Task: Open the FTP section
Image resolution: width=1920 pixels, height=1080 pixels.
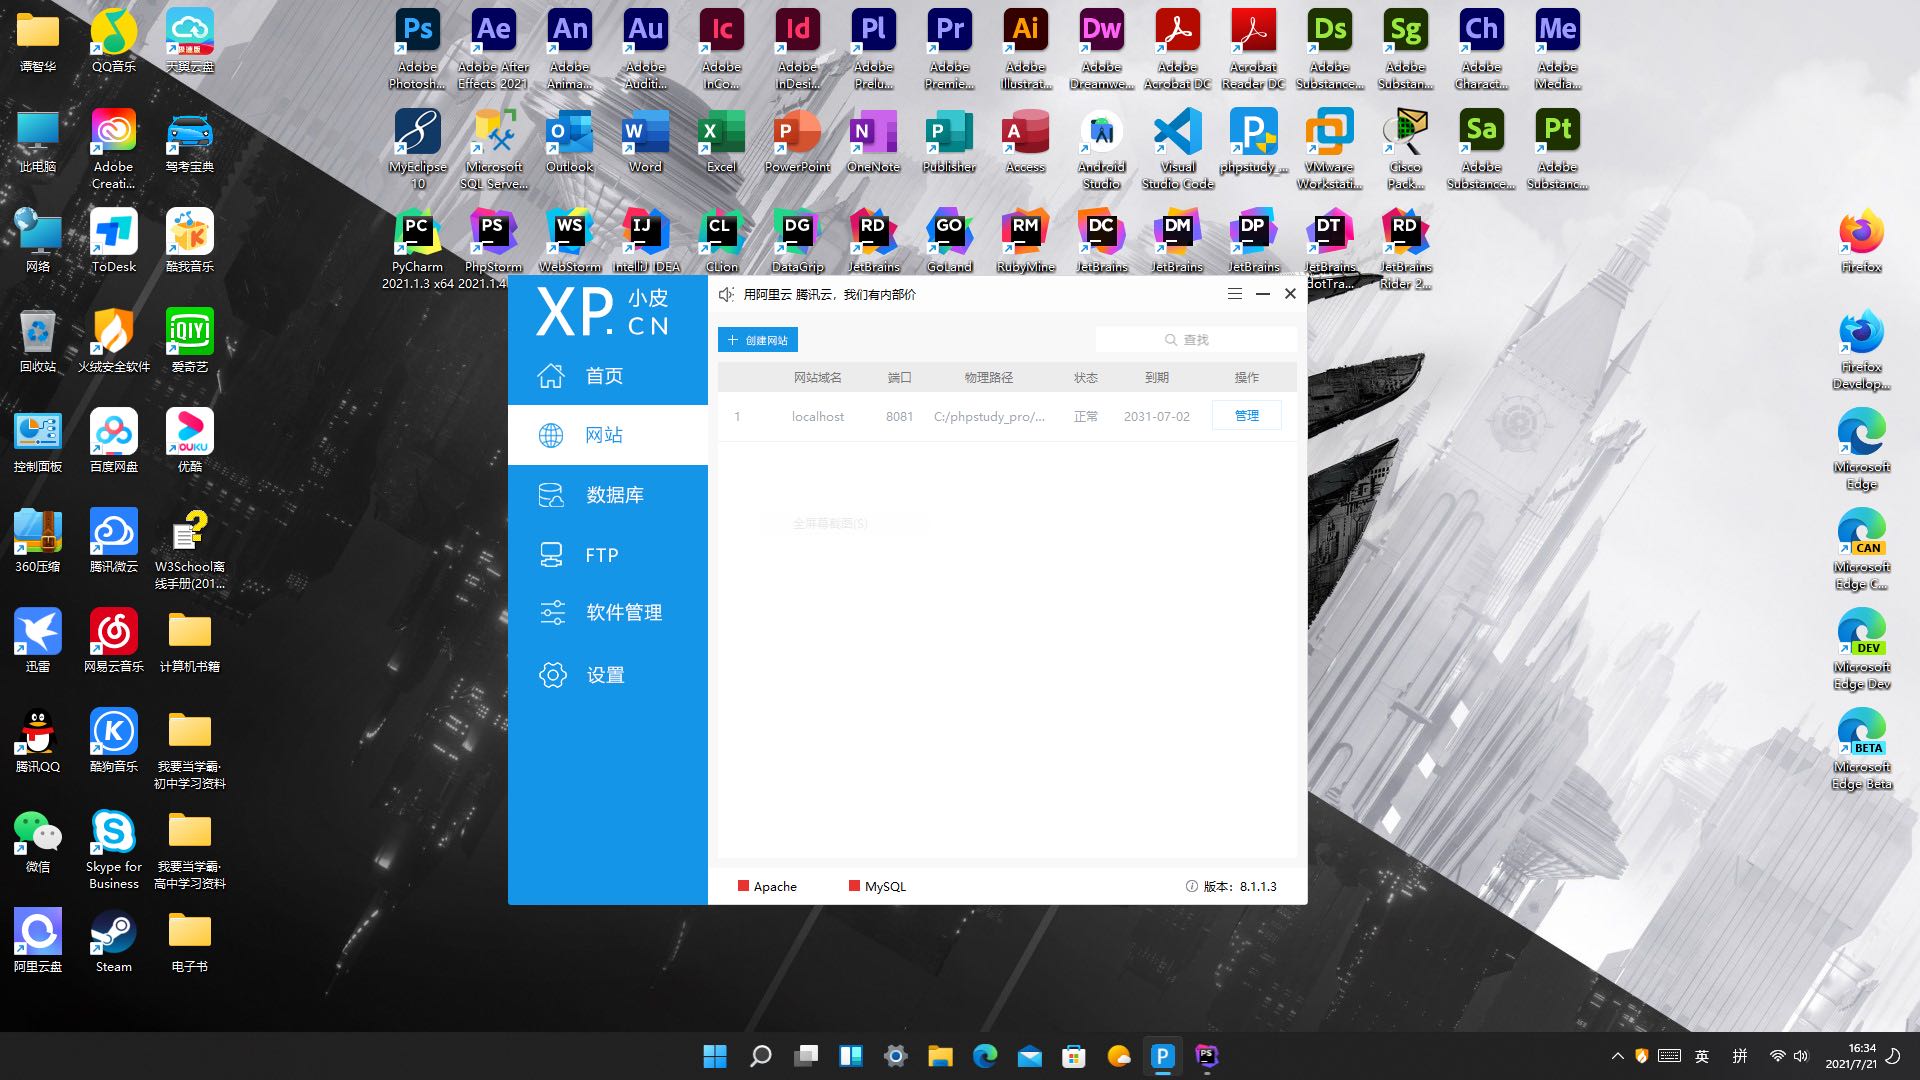Action: pos(601,555)
